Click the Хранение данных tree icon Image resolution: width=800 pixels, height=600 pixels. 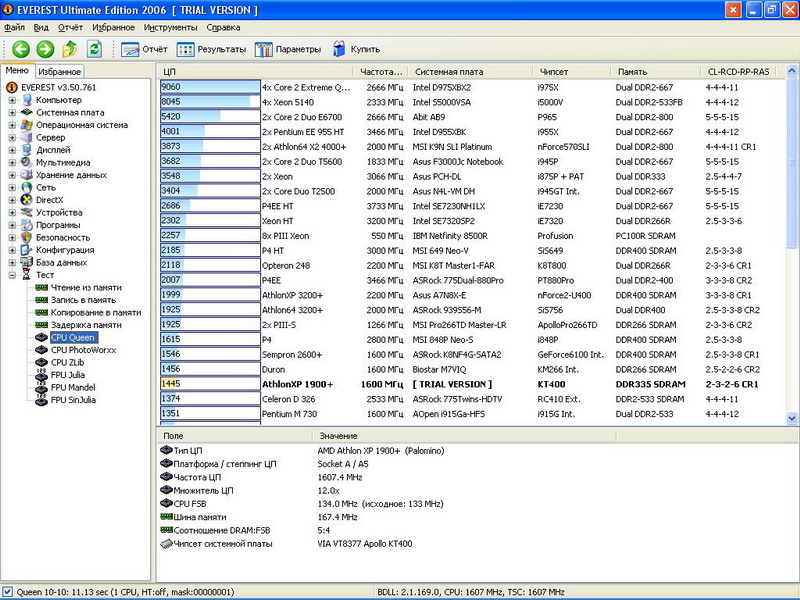click(27, 175)
